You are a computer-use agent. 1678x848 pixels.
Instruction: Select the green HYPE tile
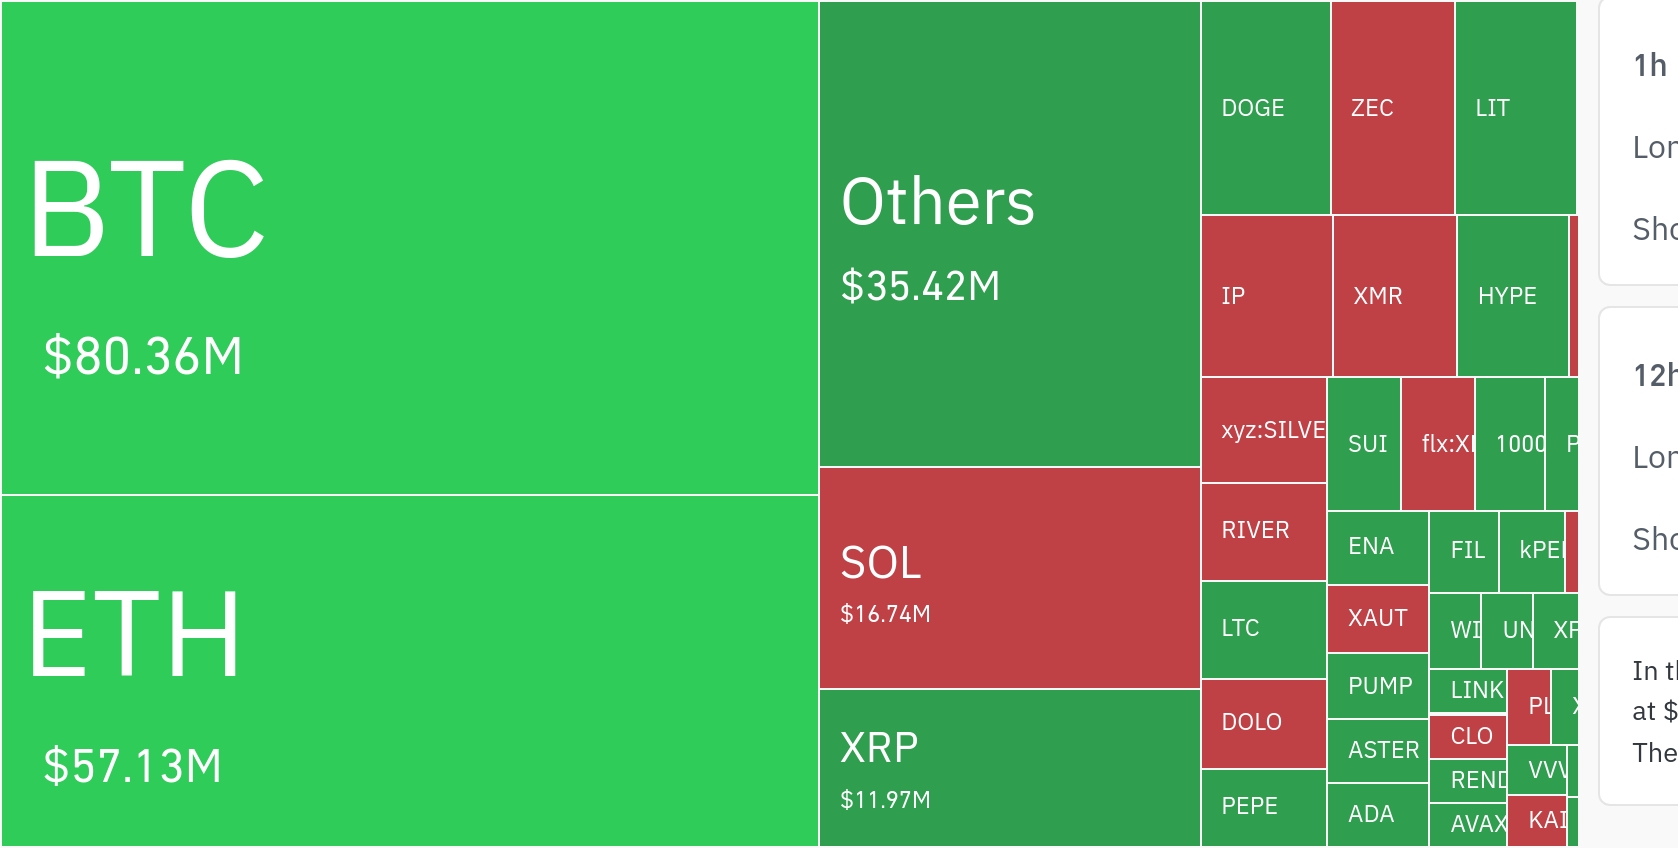1512,296
